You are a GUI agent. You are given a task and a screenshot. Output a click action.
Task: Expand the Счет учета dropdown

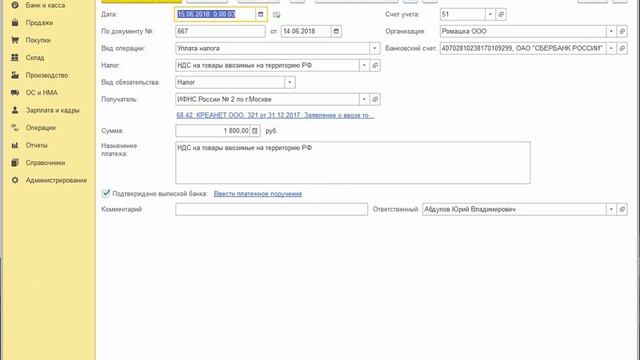(x=490, y=14)
